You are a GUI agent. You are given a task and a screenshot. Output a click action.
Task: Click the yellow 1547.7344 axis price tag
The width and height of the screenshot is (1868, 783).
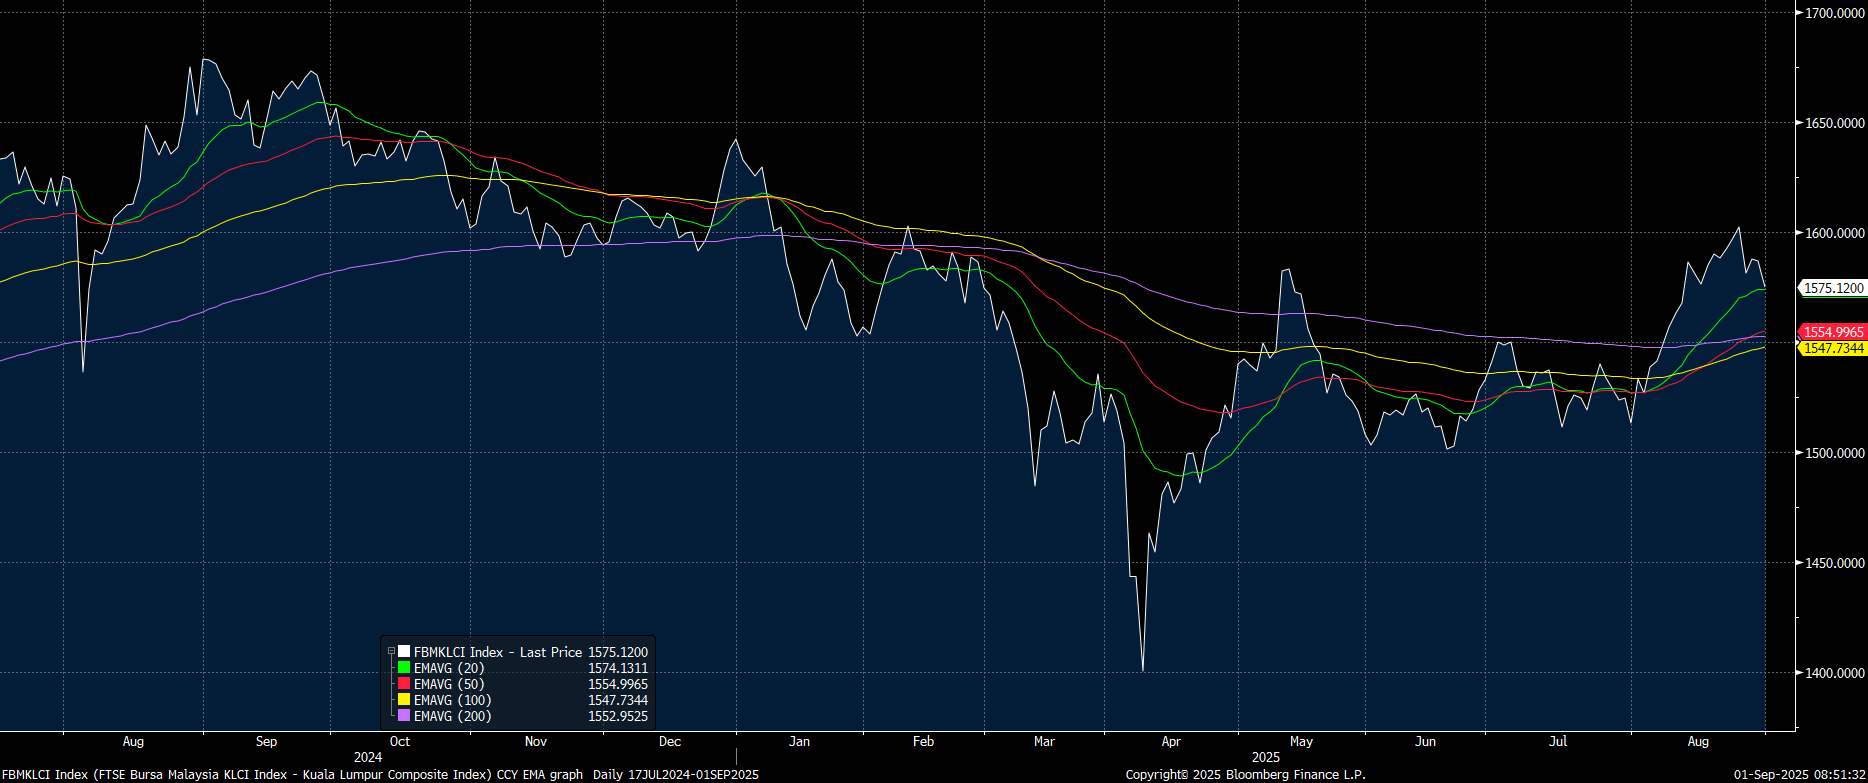click(x=1833, y=348)
